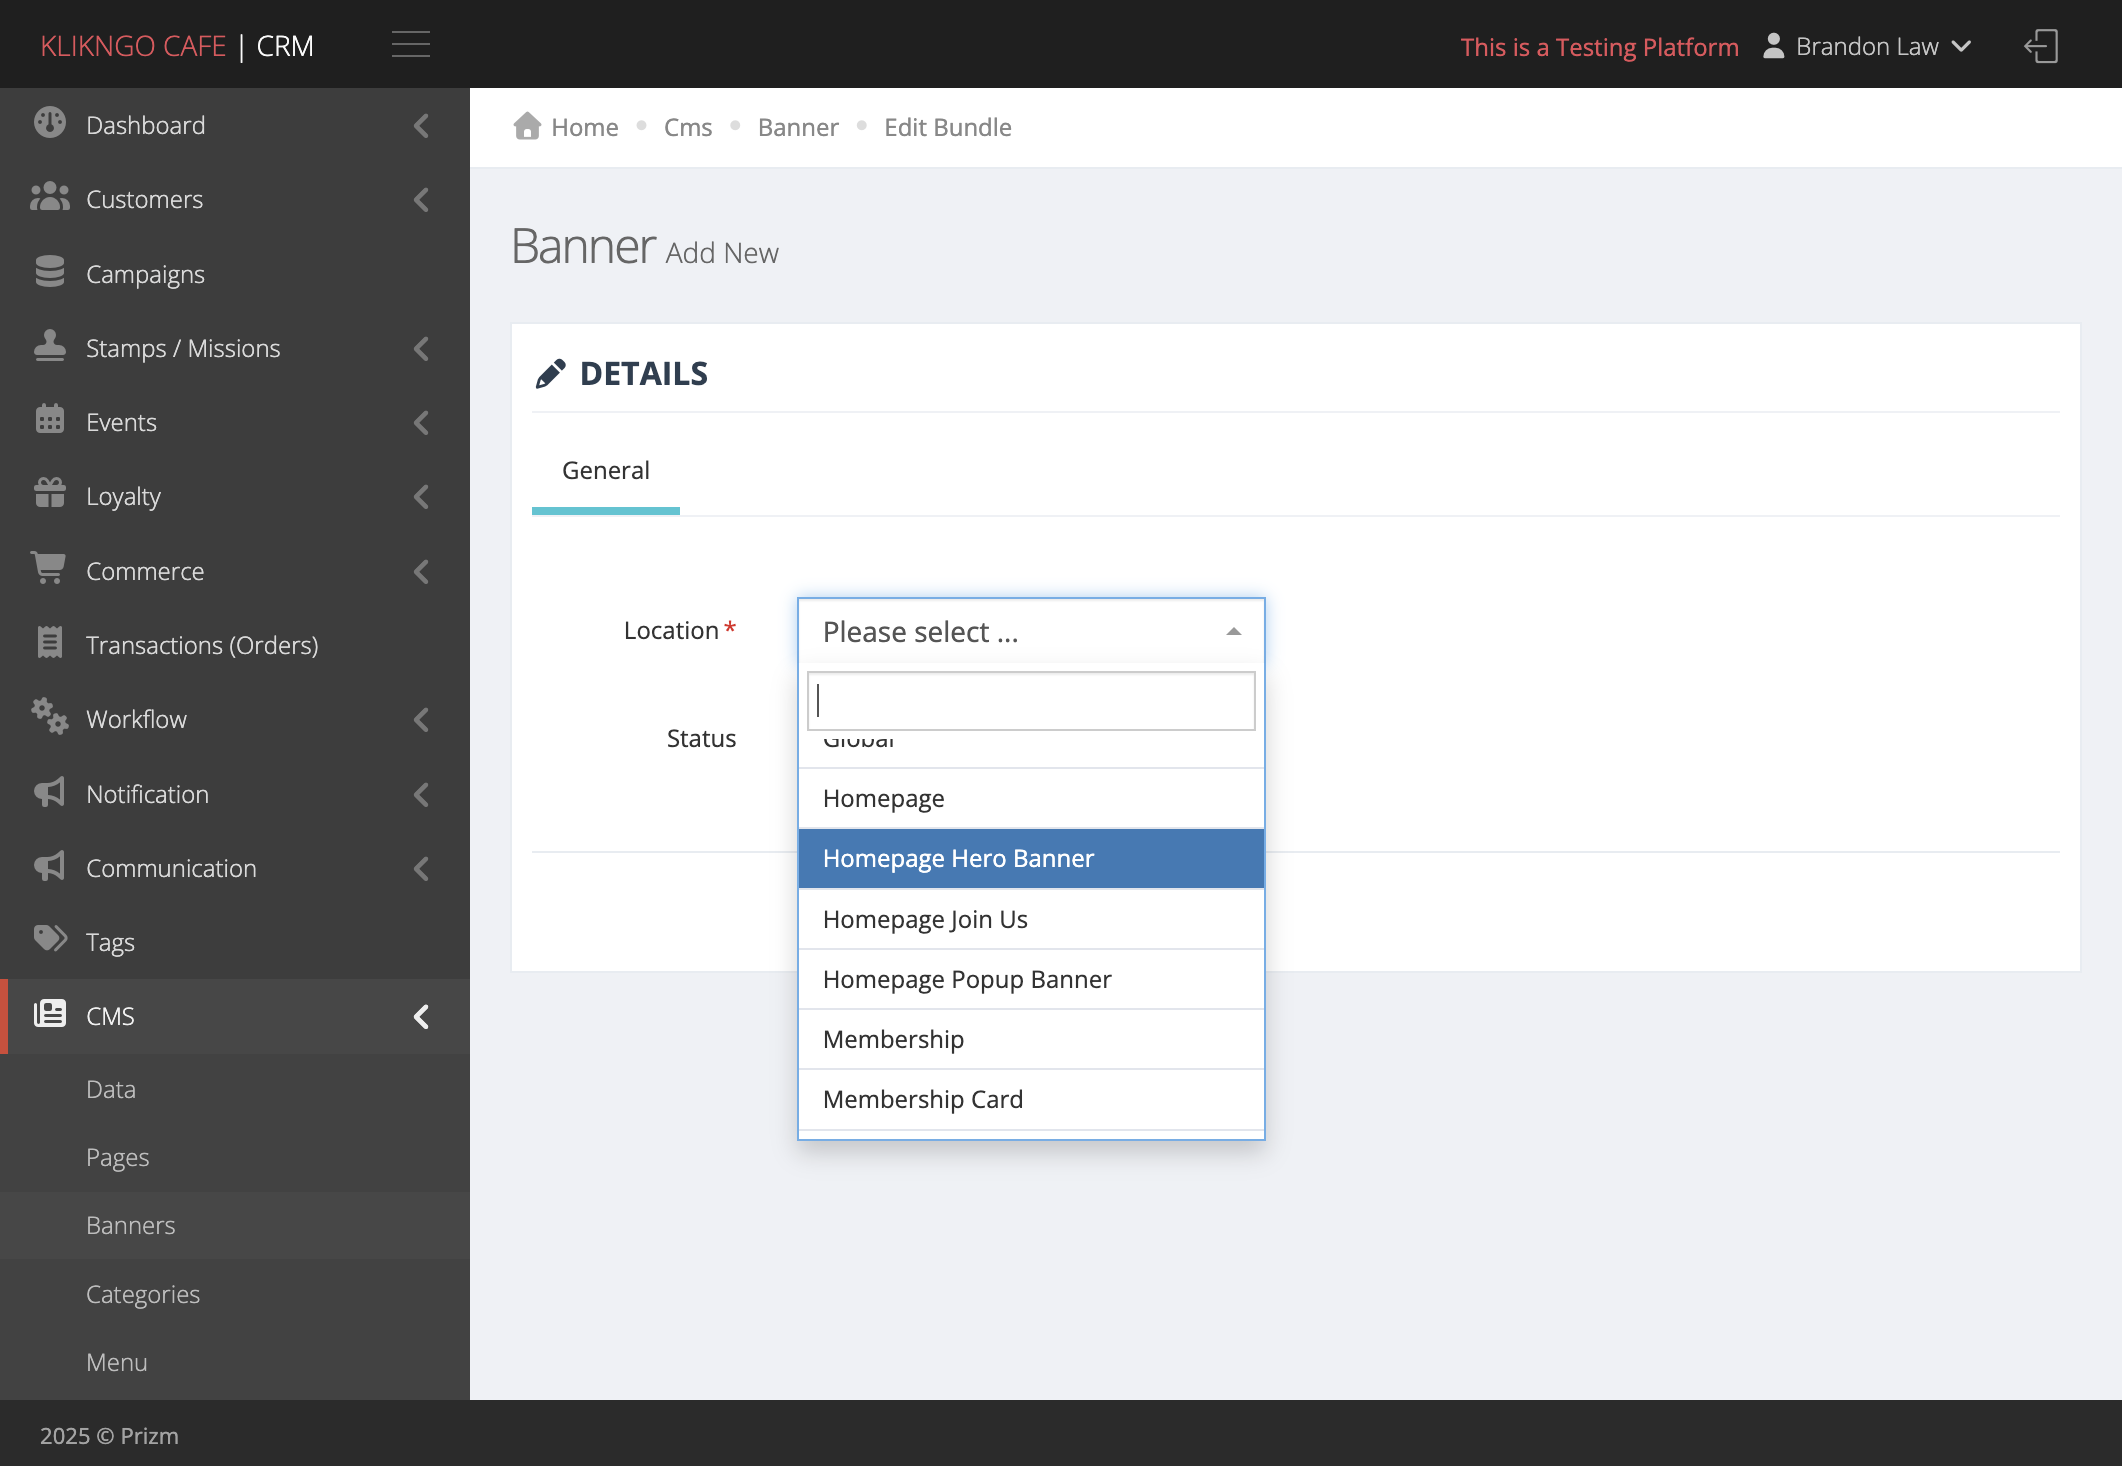Image resolution: width=2122 pixels, height=1466 pixels.
Task: Click the Dashboard gauge icon
Action: [50, 123]
